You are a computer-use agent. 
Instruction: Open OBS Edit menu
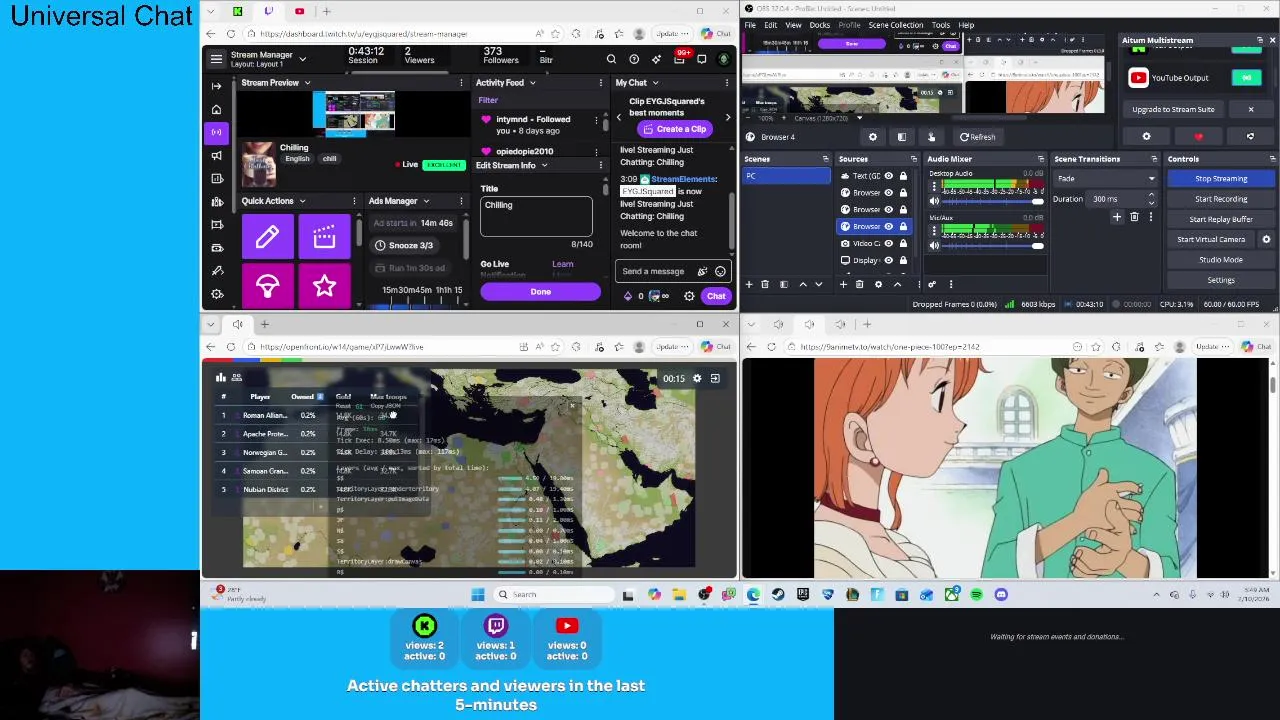771,25
